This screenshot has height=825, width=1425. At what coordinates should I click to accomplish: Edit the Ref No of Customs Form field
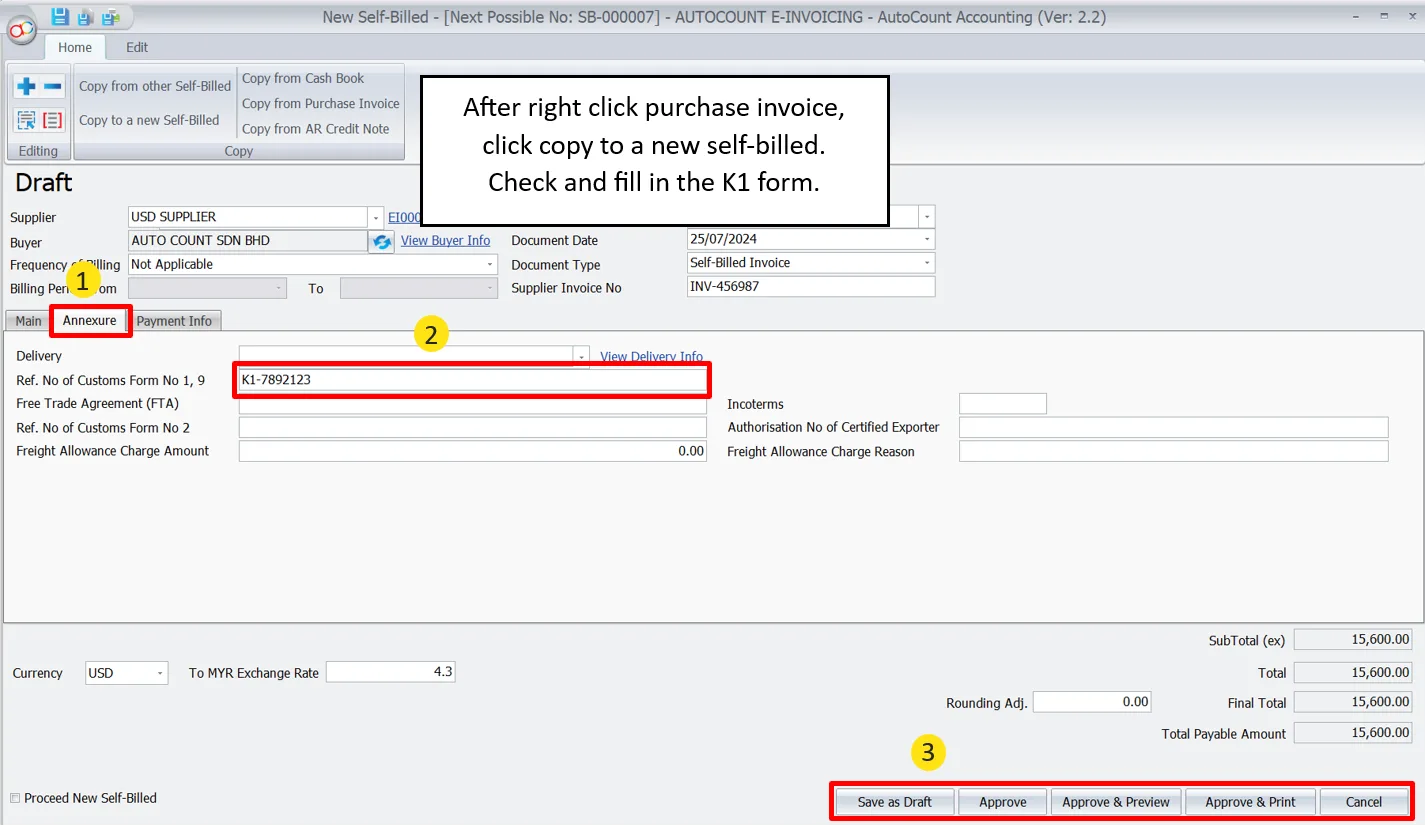(x=470, y=380)
